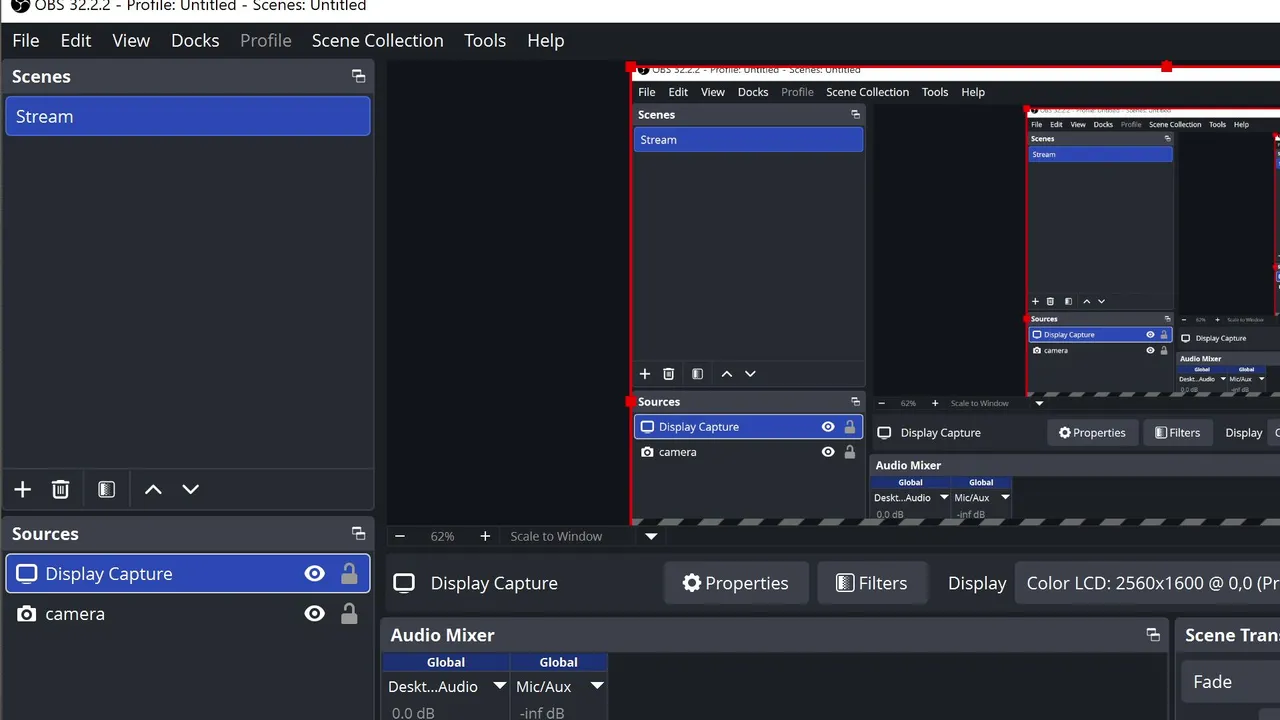Click the Global header above Mic/Aux

click(x=558, y=662)
